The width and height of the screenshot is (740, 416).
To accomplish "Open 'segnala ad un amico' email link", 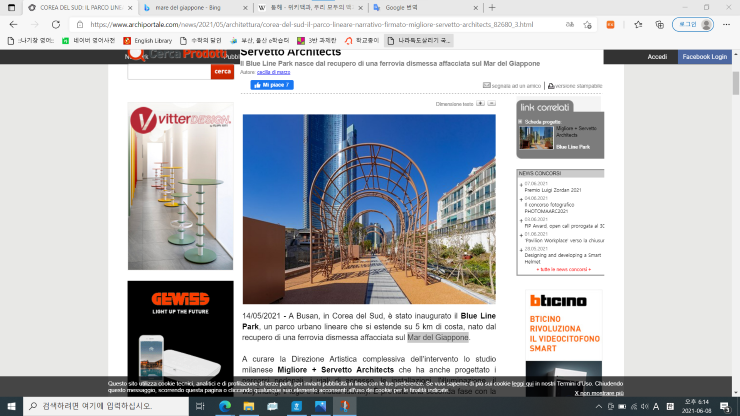I will pos(513,85).
